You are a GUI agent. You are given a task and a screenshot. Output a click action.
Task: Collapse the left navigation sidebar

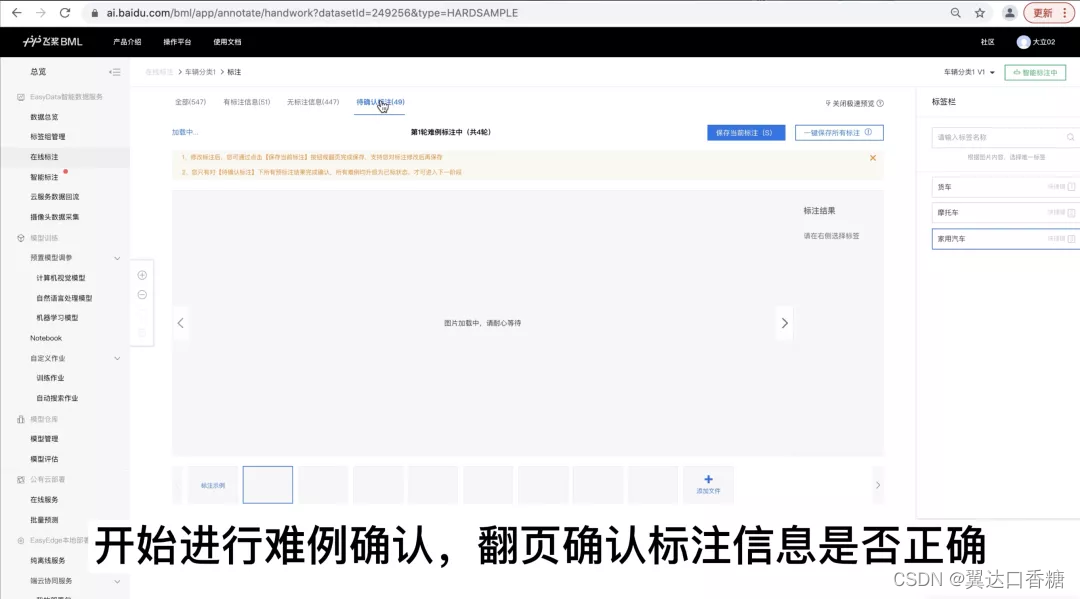(x=114, y=72)
